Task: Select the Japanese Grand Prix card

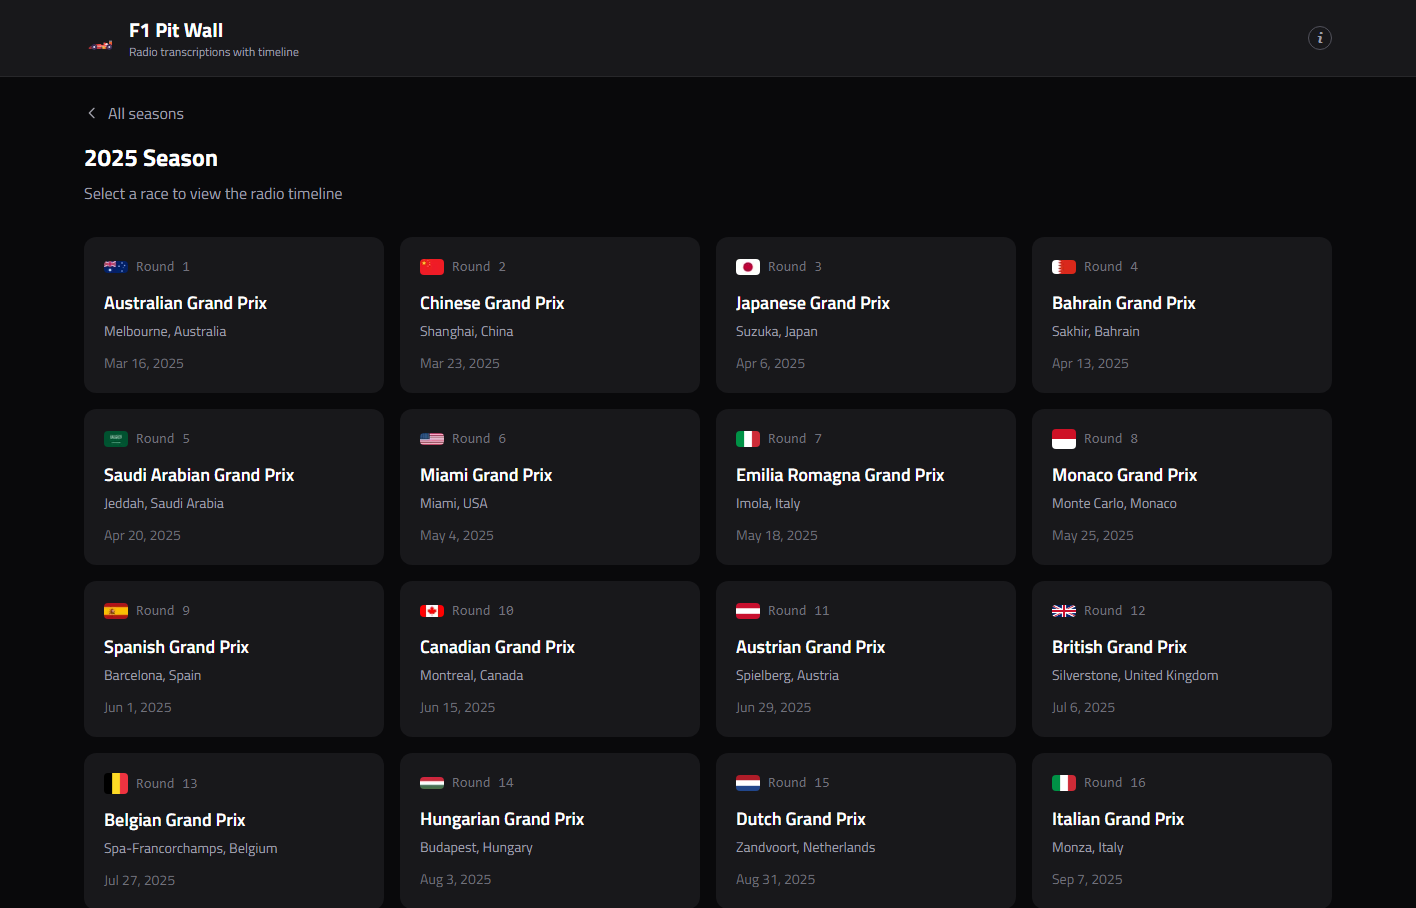Action: click(866, 315)
